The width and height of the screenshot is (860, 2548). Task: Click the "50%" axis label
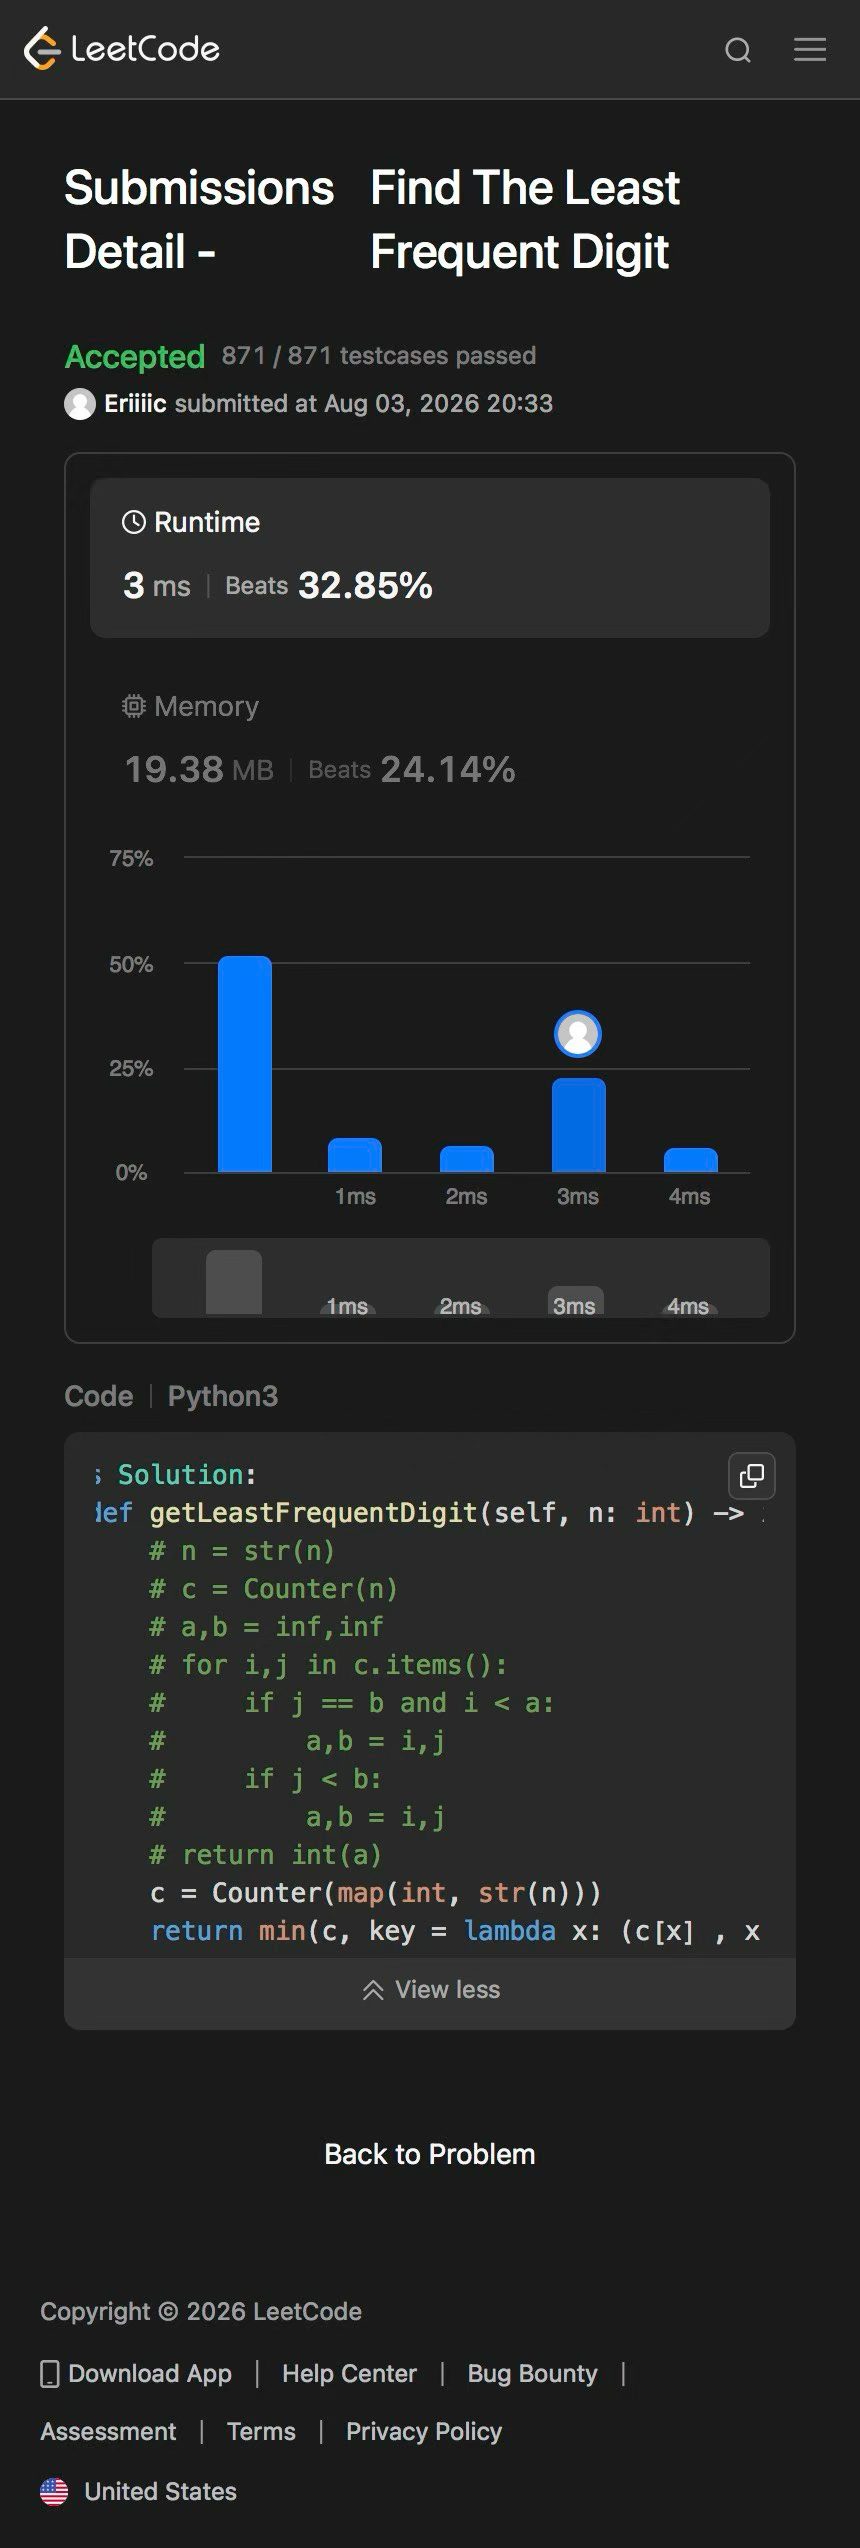click(131, 964)
